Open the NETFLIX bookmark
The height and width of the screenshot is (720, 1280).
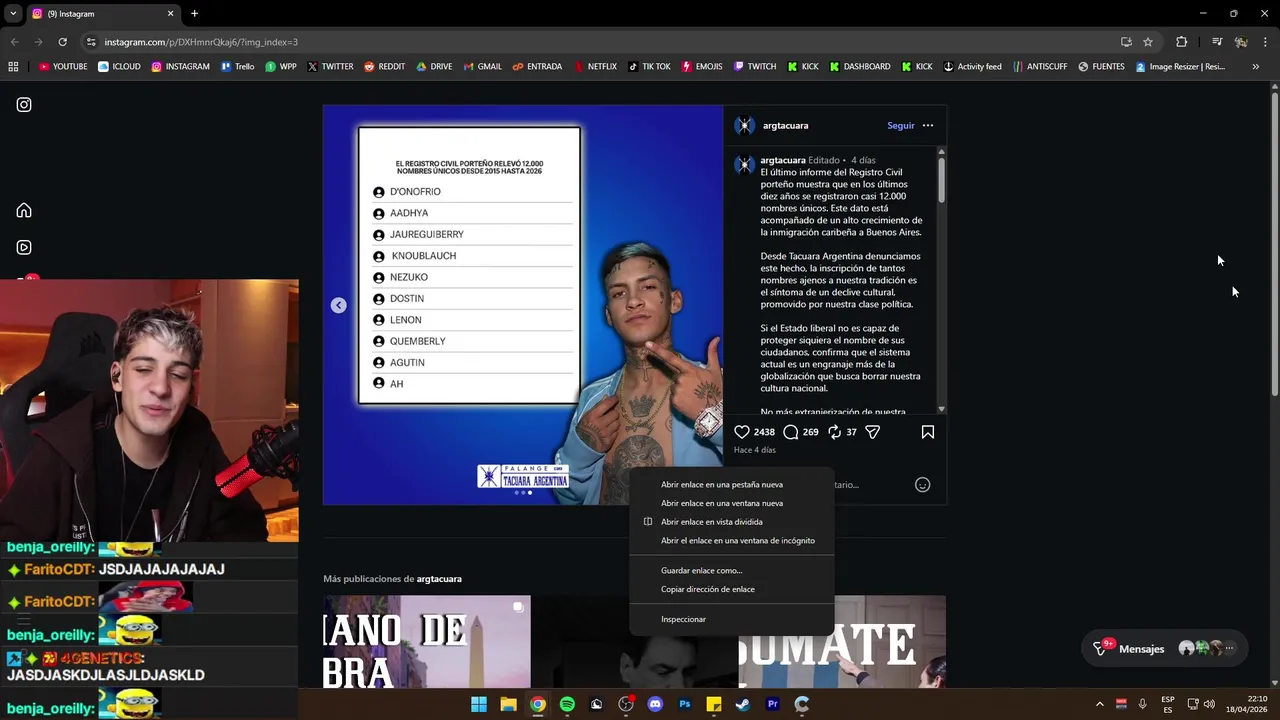[594, 67]
